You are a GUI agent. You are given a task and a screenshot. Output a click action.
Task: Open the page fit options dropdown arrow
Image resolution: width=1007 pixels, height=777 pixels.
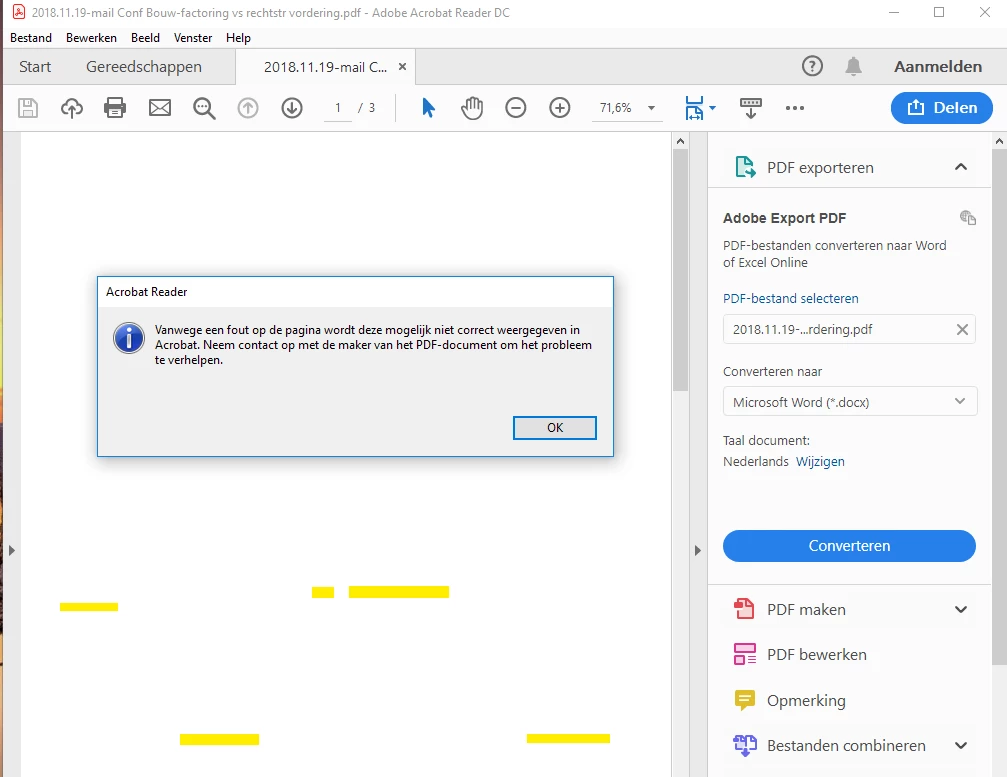[712, 108]
